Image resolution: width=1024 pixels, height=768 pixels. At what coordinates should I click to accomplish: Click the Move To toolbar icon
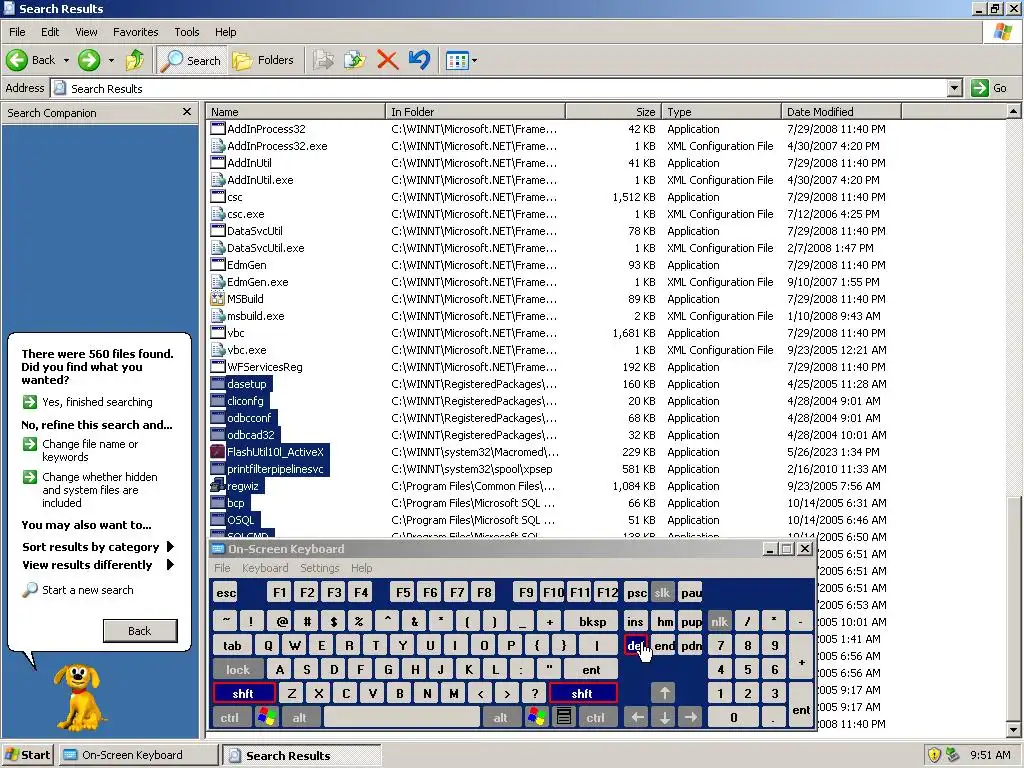[x=323, y=61]
